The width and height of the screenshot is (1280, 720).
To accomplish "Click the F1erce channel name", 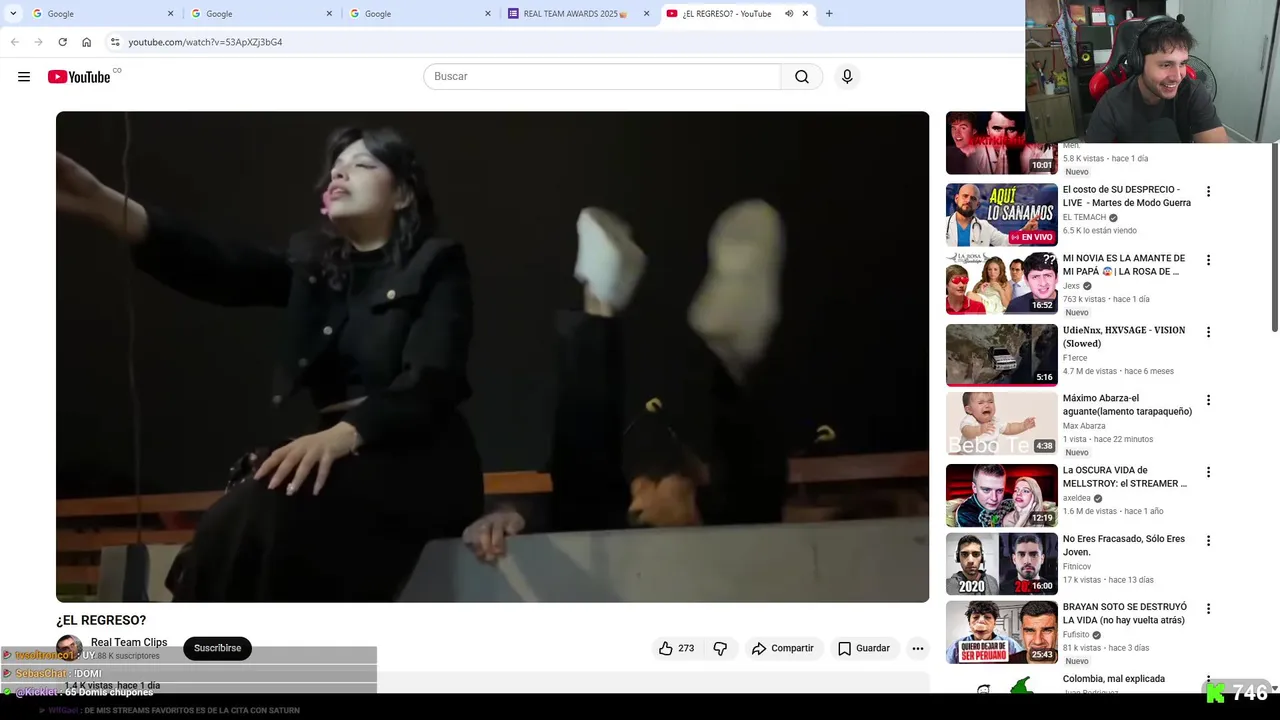I will [1075, 358].
